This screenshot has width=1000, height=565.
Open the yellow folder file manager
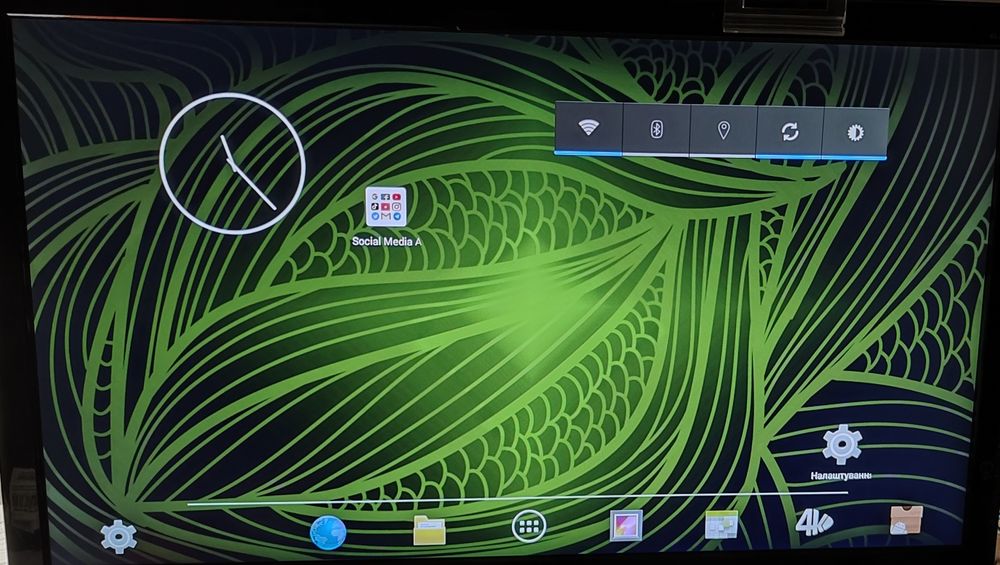(429, 530)
